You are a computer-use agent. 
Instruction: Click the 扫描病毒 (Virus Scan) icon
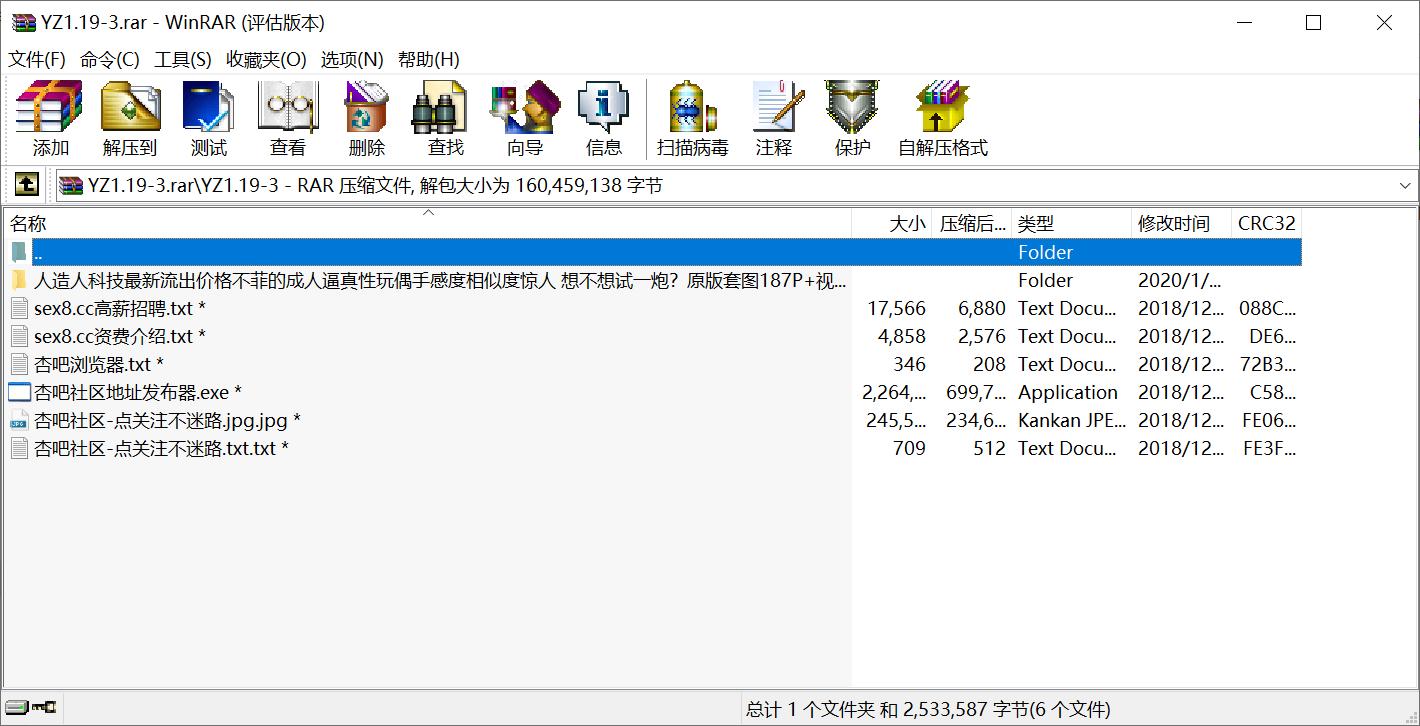click(x=692, y=108)
